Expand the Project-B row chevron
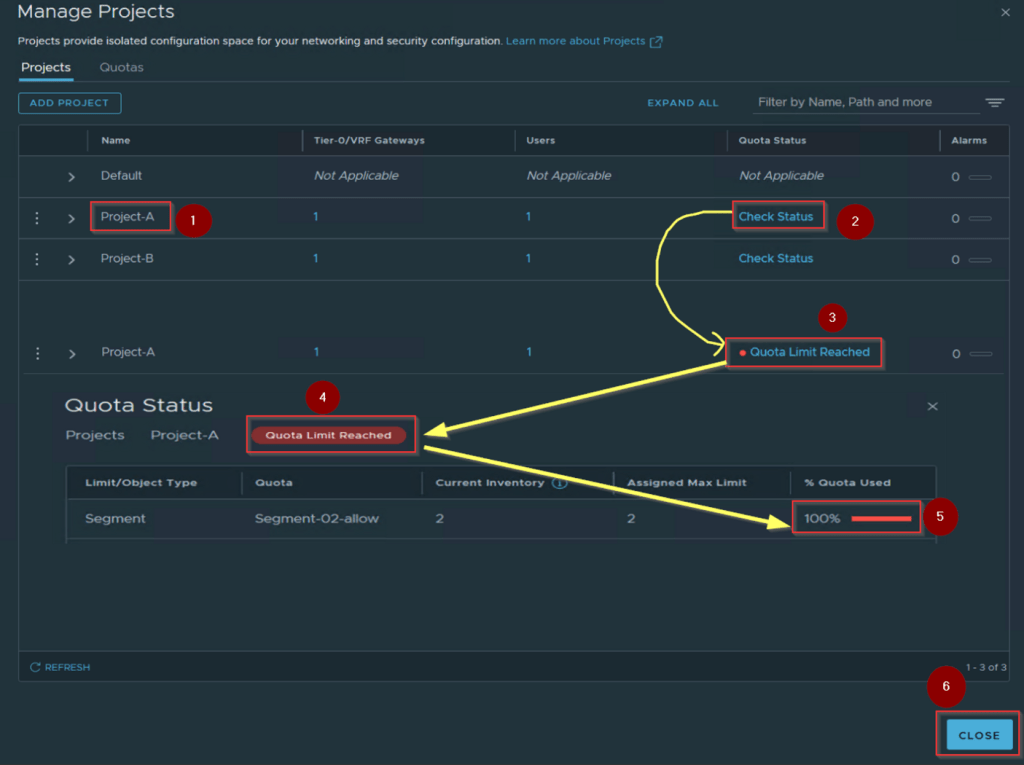 point(71,259)
